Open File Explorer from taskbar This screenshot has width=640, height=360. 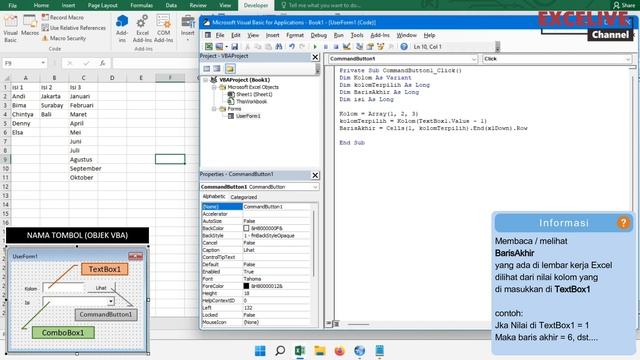(320, 351)
